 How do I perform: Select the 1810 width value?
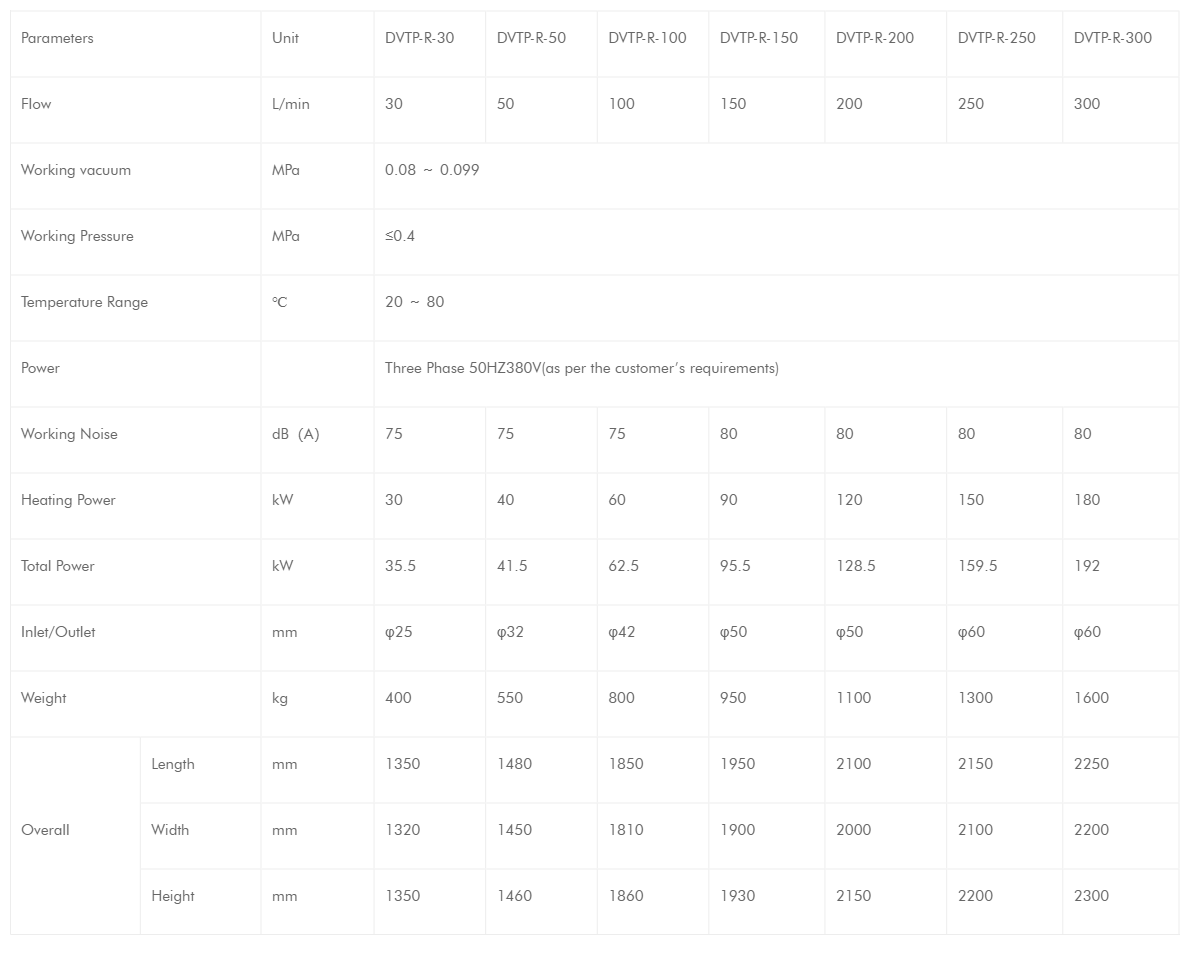(x=626, y=830)
